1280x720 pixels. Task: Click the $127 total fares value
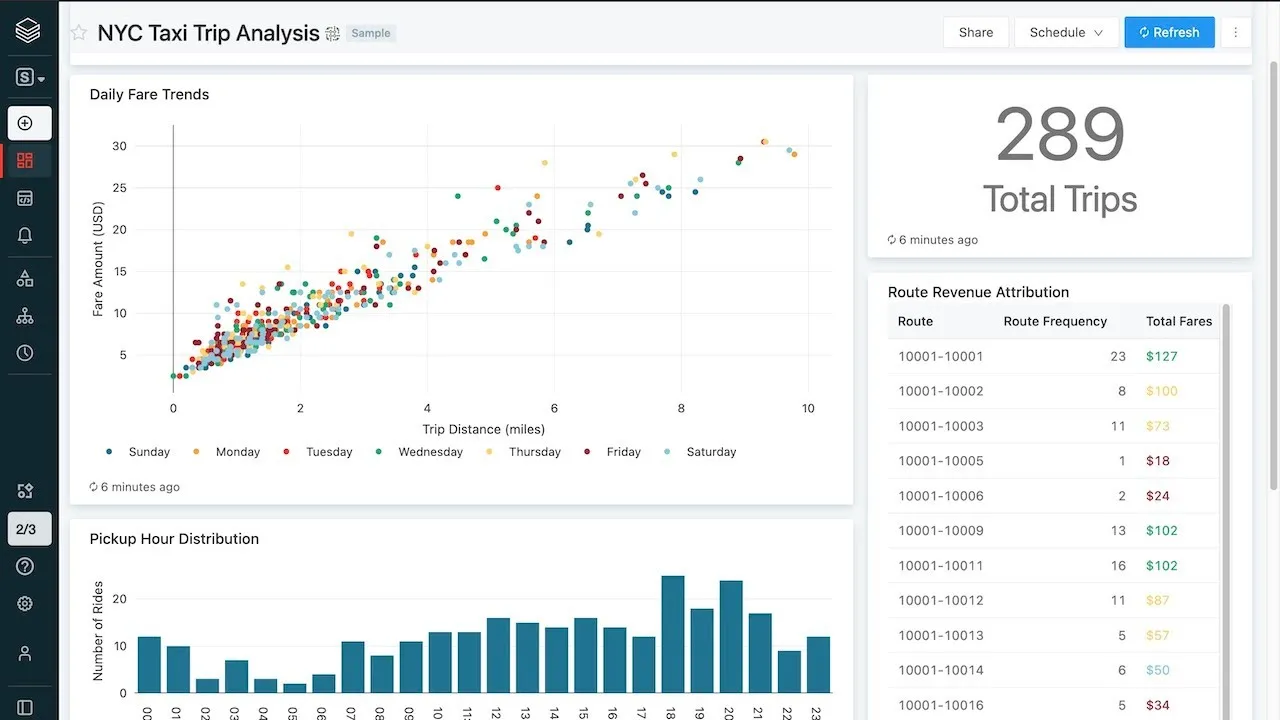pyautogui.click(x=1162, y=356)
